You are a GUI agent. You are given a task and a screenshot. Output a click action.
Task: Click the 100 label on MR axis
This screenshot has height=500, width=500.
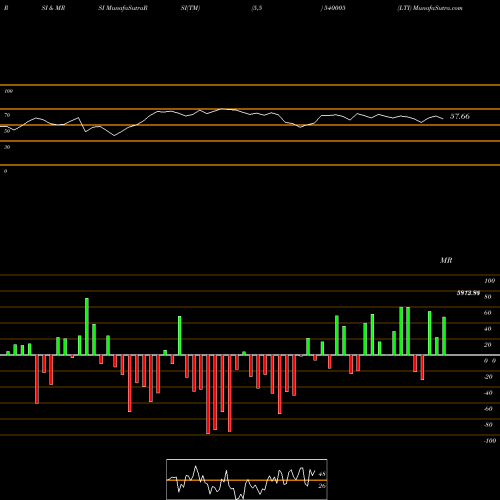click(x=490, y=281)
